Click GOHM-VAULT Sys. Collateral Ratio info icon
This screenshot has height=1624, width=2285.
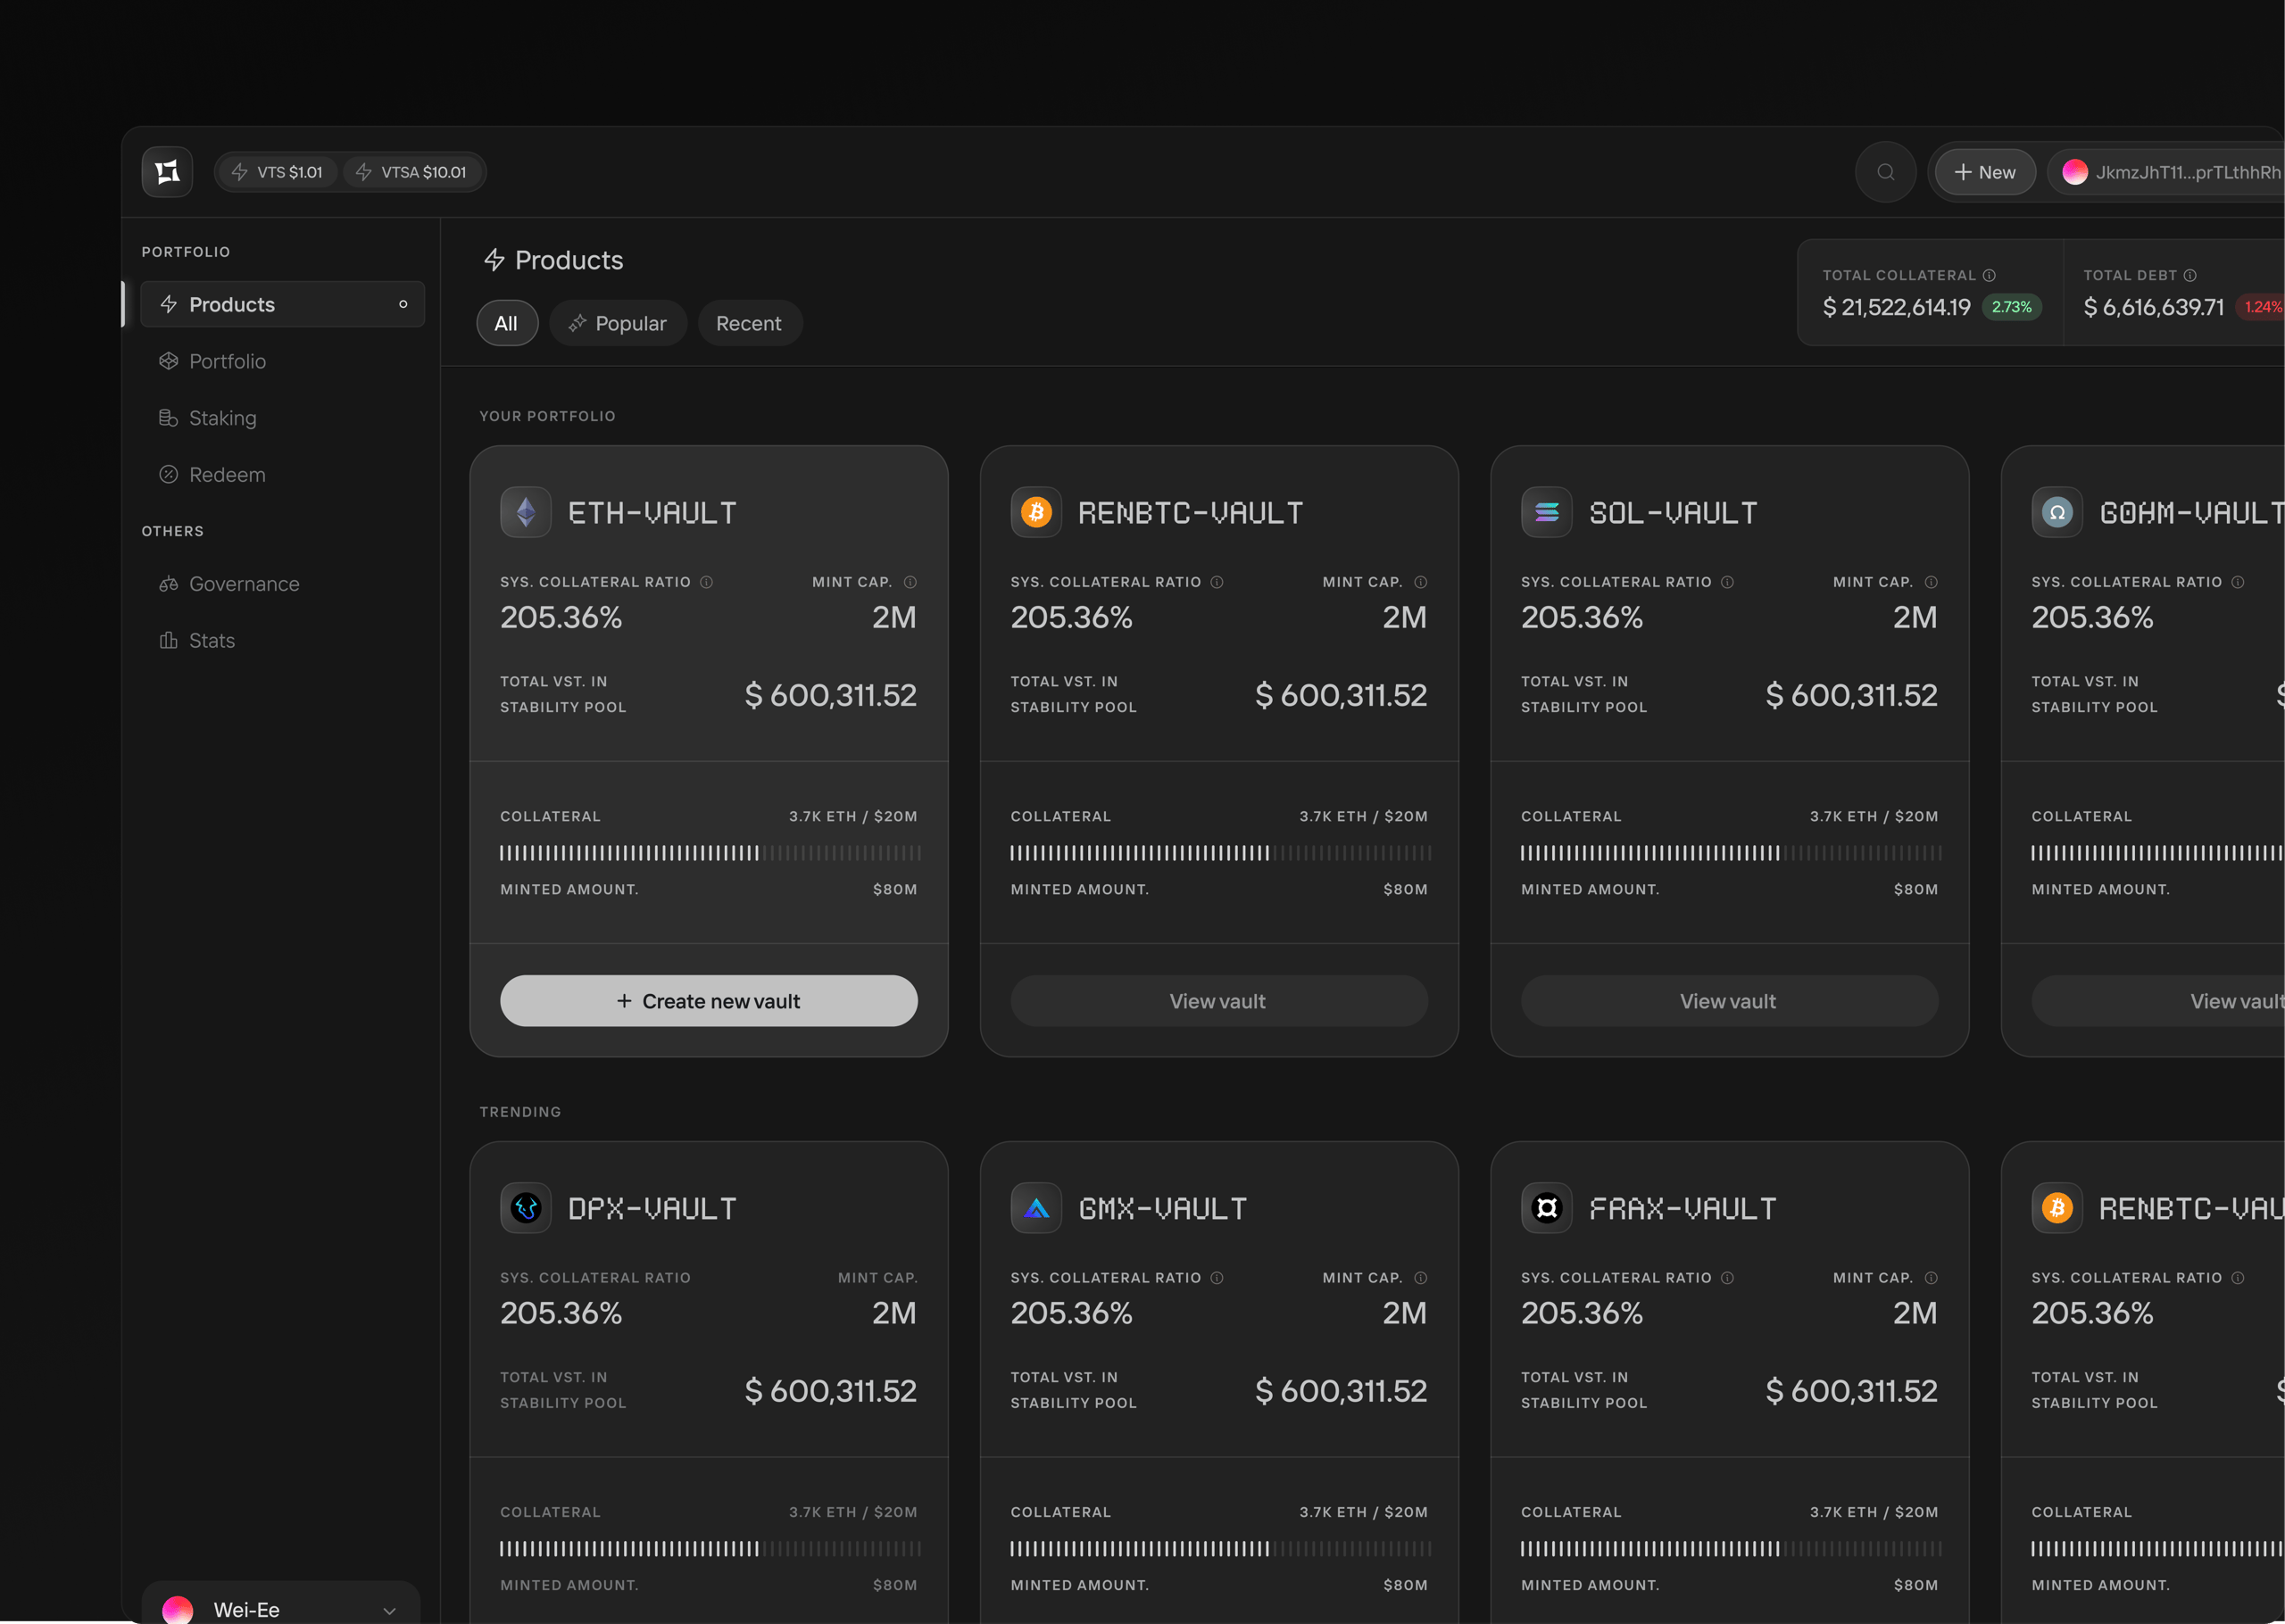[2238, 582]
